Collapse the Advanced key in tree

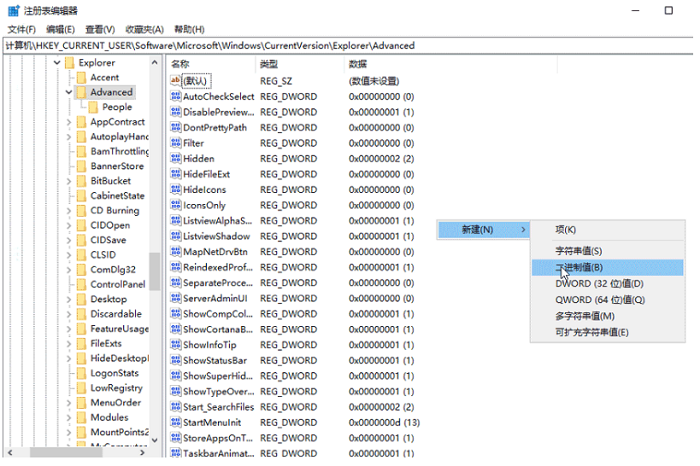68,92
